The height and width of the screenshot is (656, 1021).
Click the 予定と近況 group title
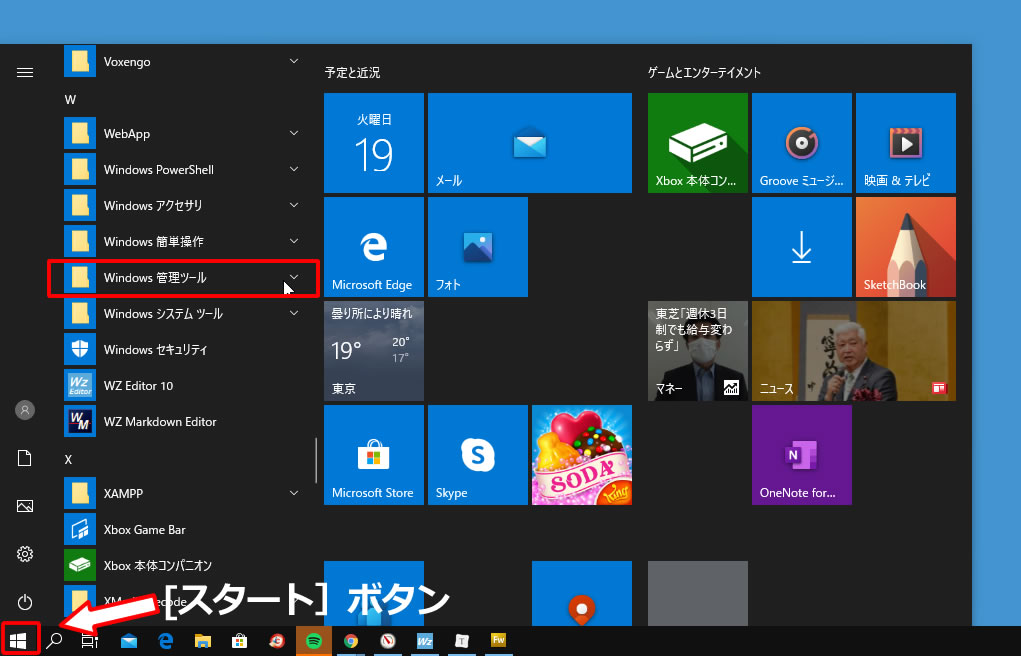[x=352, y=72]
